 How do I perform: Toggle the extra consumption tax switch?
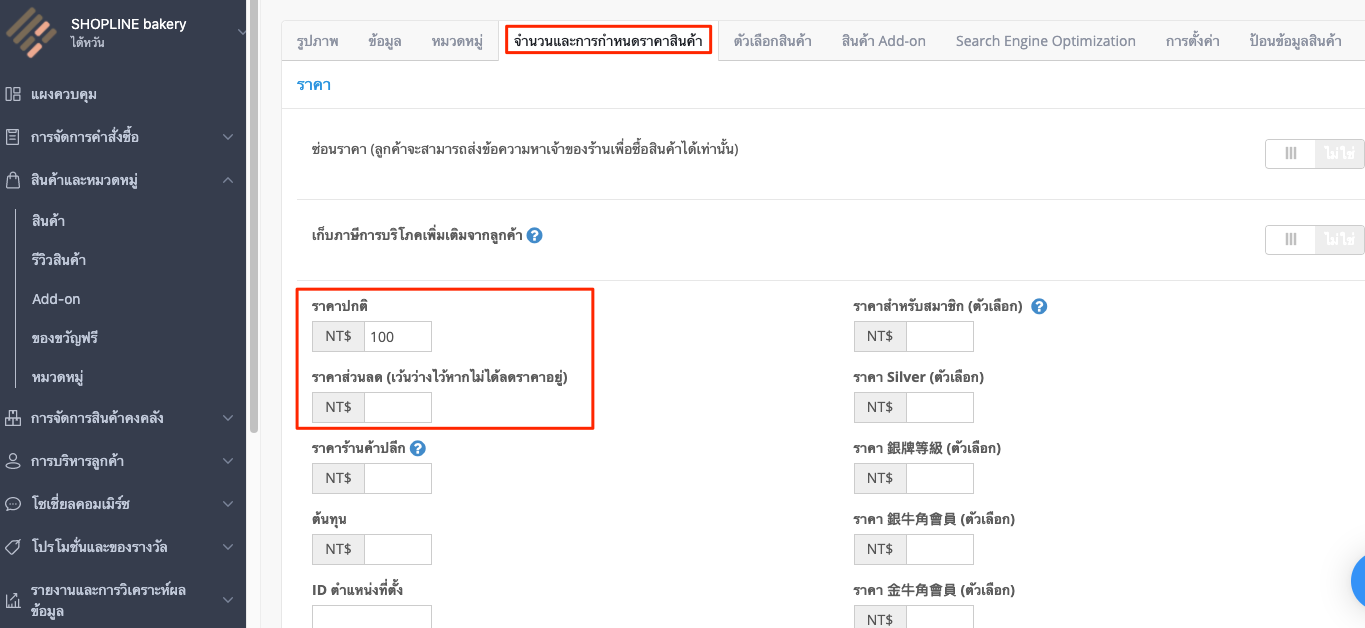[1314, 240]
